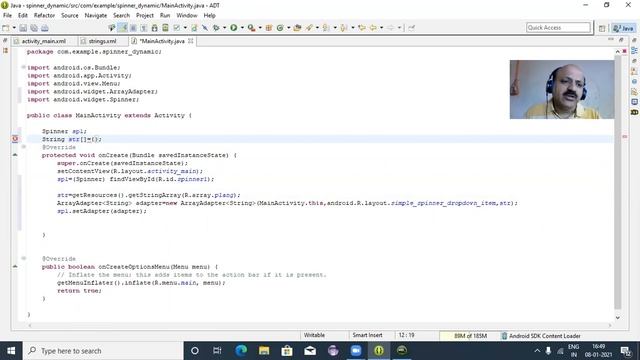Expand the Run configurations dropdown arrow

click(242, 28)
